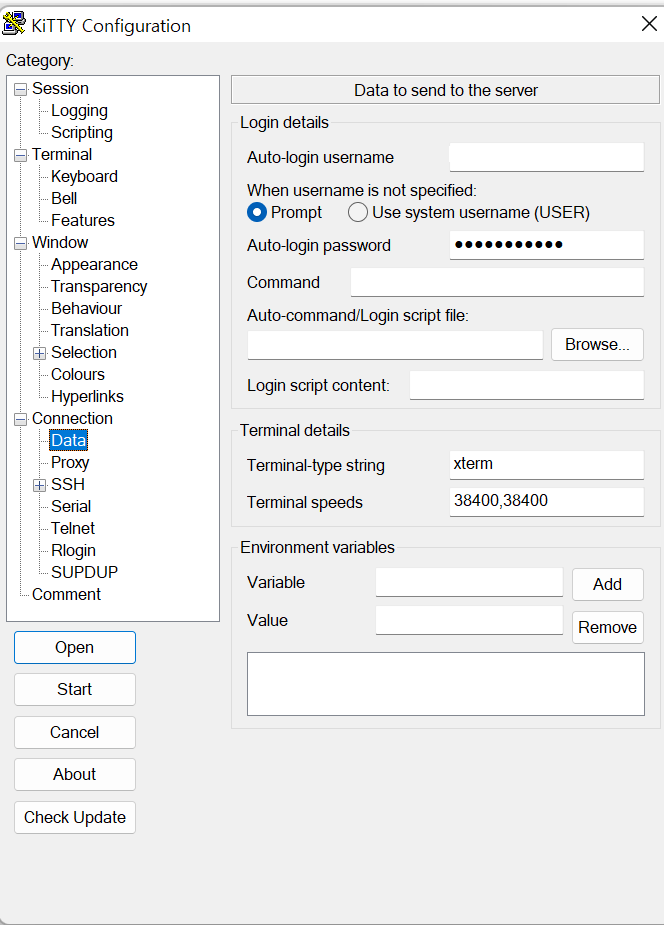
Task: Collapse the Session tree node
Action: (x=21, y=89)
